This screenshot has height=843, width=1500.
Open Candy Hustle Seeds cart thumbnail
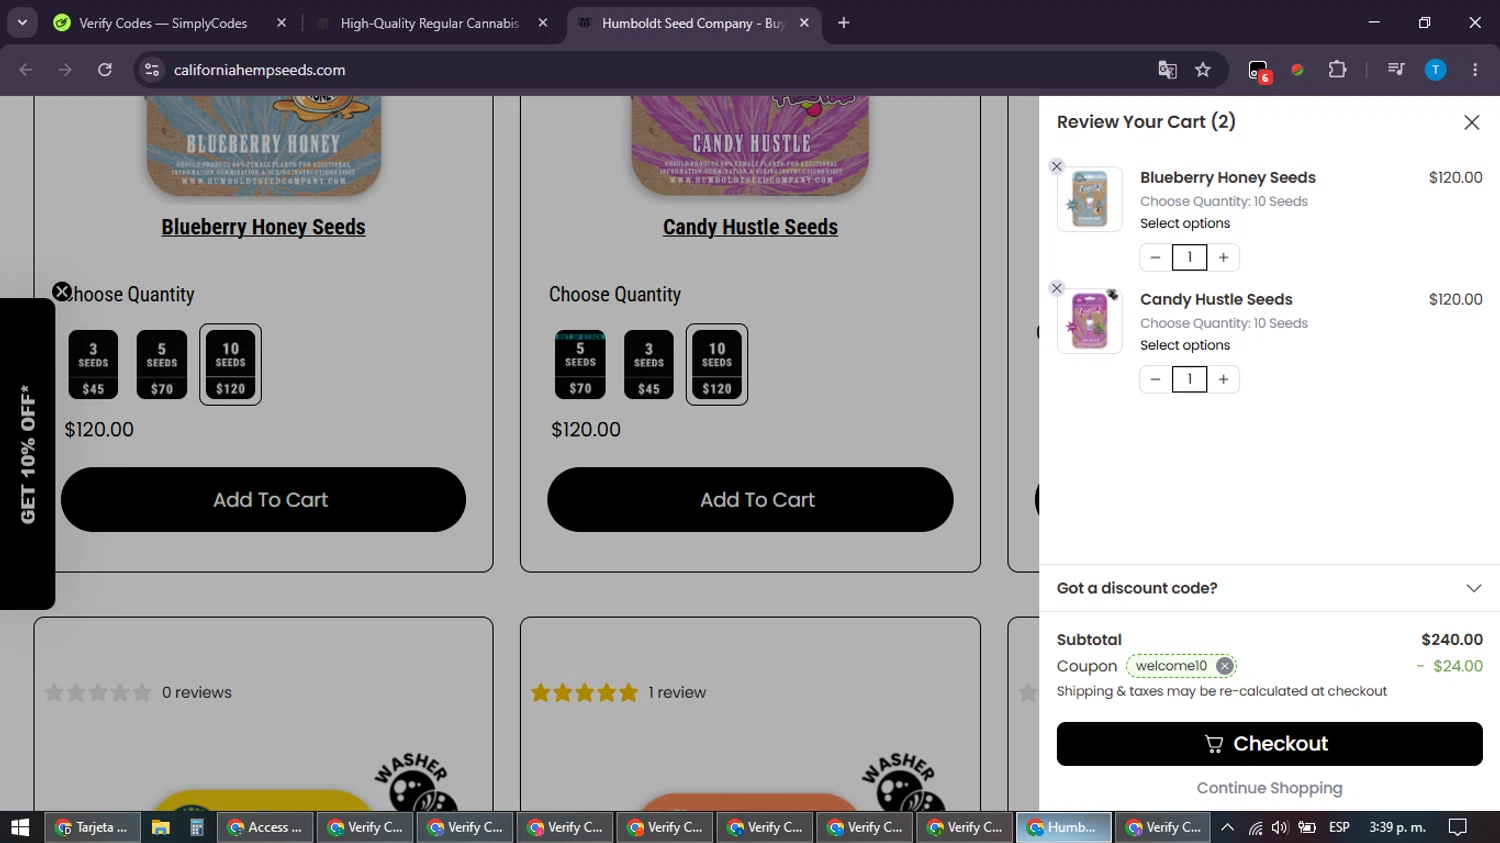1090,321
